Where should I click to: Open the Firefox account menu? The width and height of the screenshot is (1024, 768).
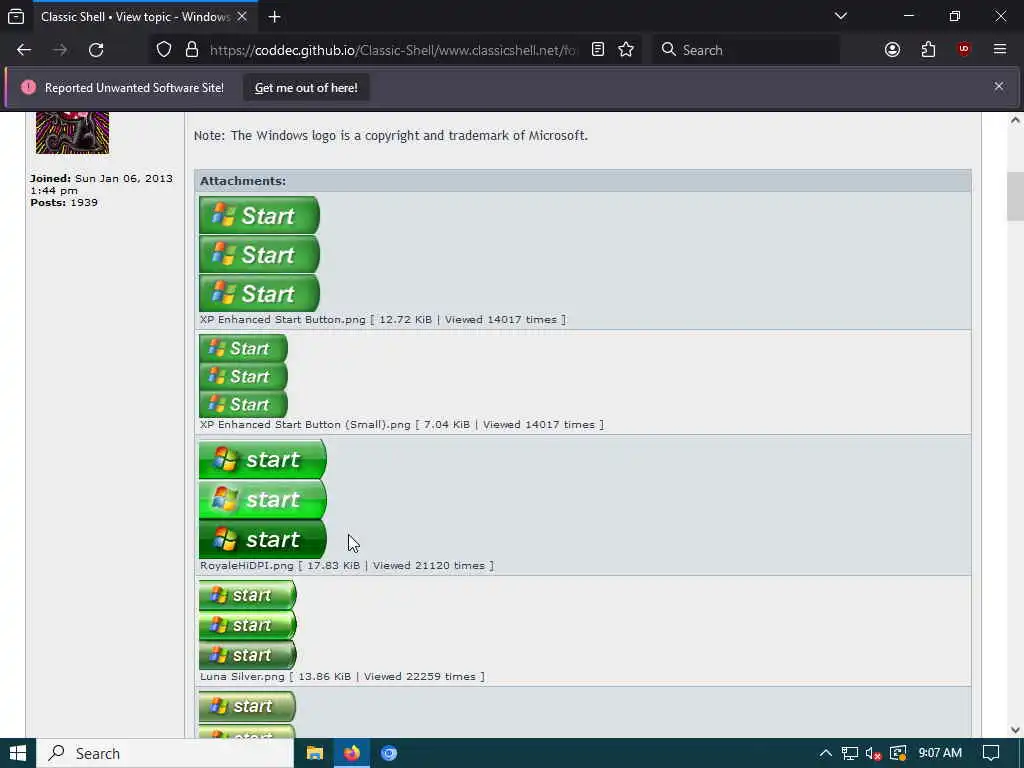coord(892,50)
